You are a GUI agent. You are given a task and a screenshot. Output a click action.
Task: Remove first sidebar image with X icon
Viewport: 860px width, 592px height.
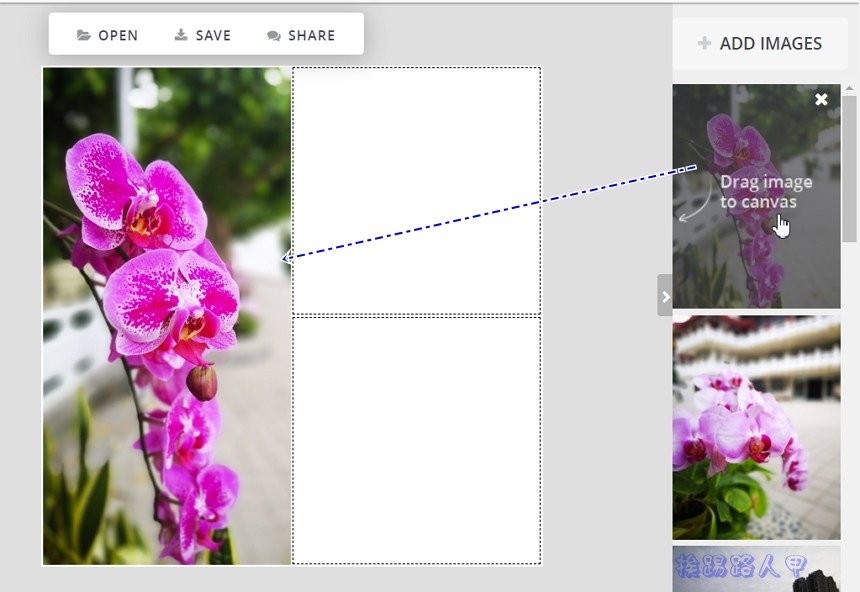pyautogui.click(x=821, y=99)
